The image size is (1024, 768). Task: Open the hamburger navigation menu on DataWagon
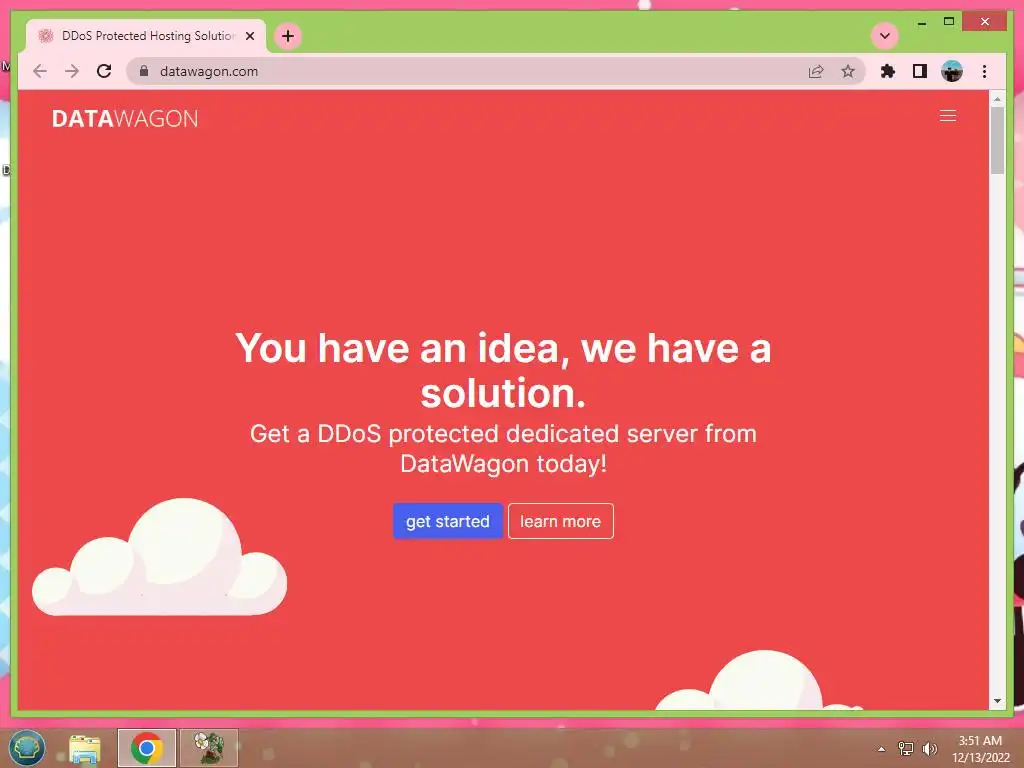click(948, 116)
